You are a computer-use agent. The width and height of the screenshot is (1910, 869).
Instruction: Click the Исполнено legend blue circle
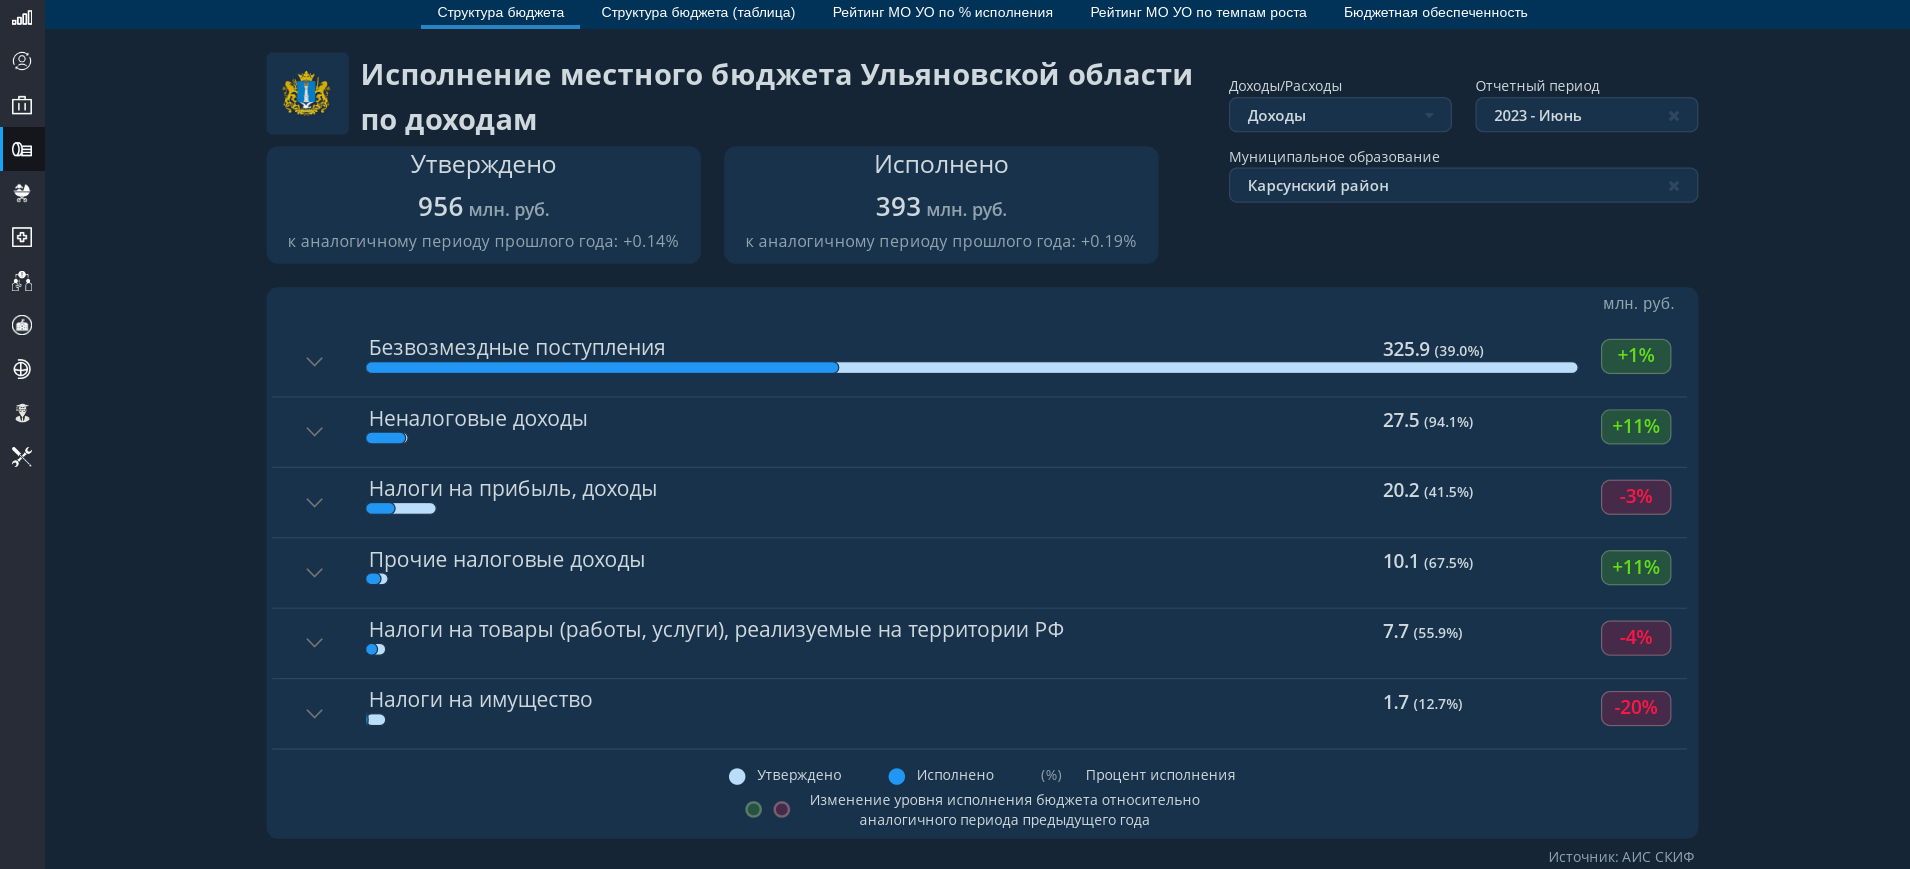pos(897,776)
